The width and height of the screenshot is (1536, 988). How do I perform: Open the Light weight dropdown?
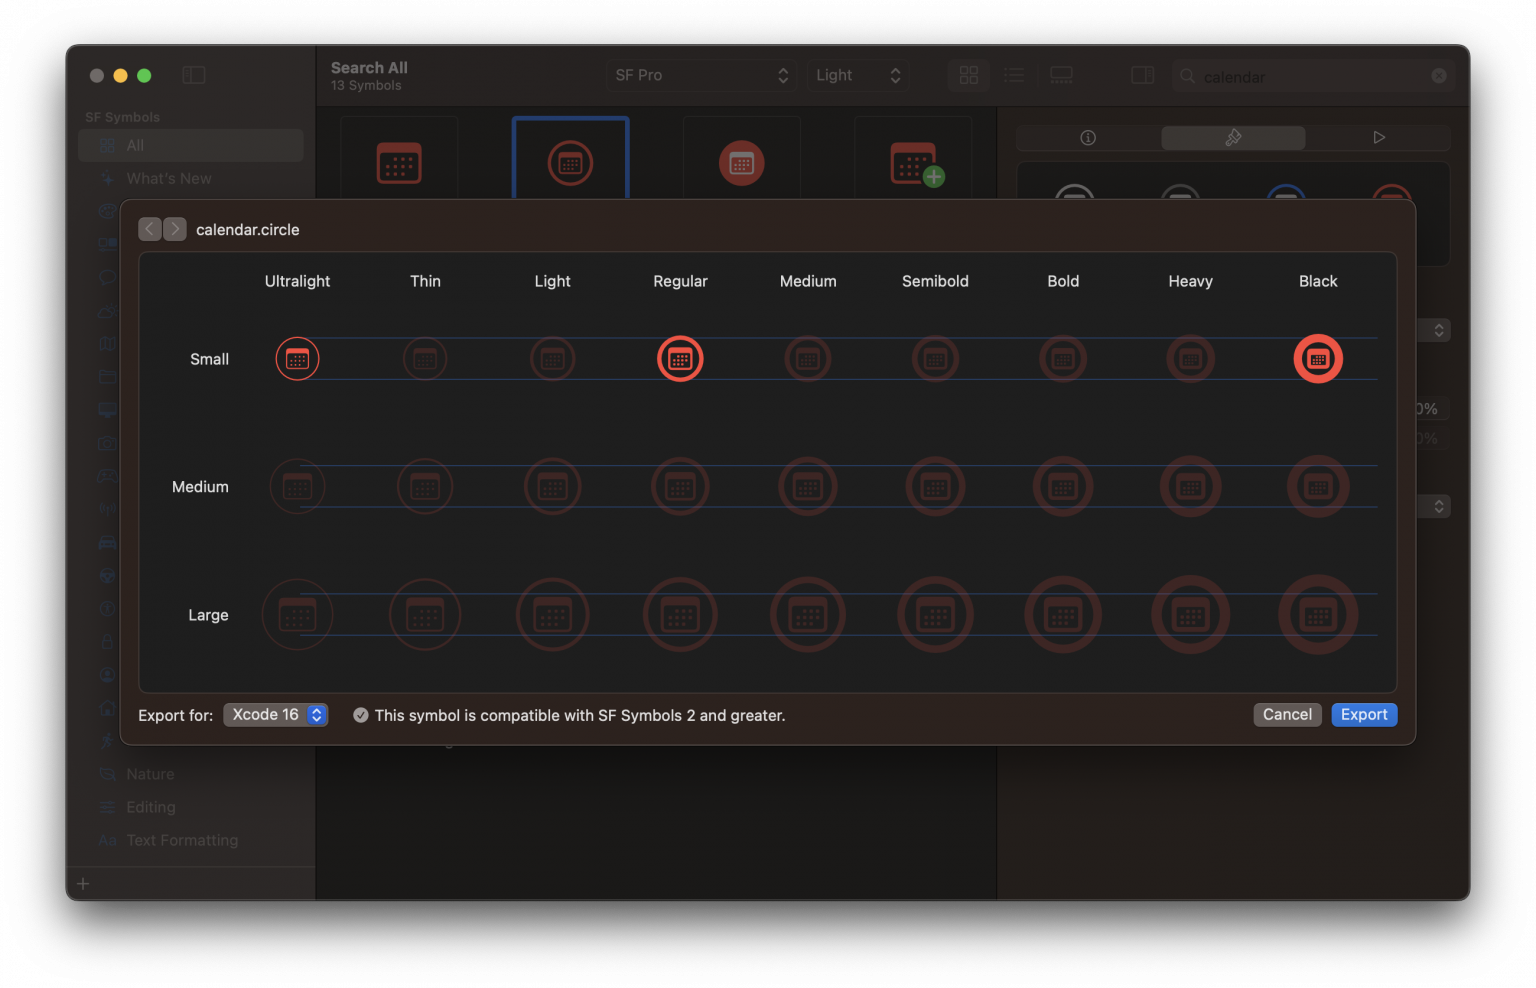pos(857,75)
